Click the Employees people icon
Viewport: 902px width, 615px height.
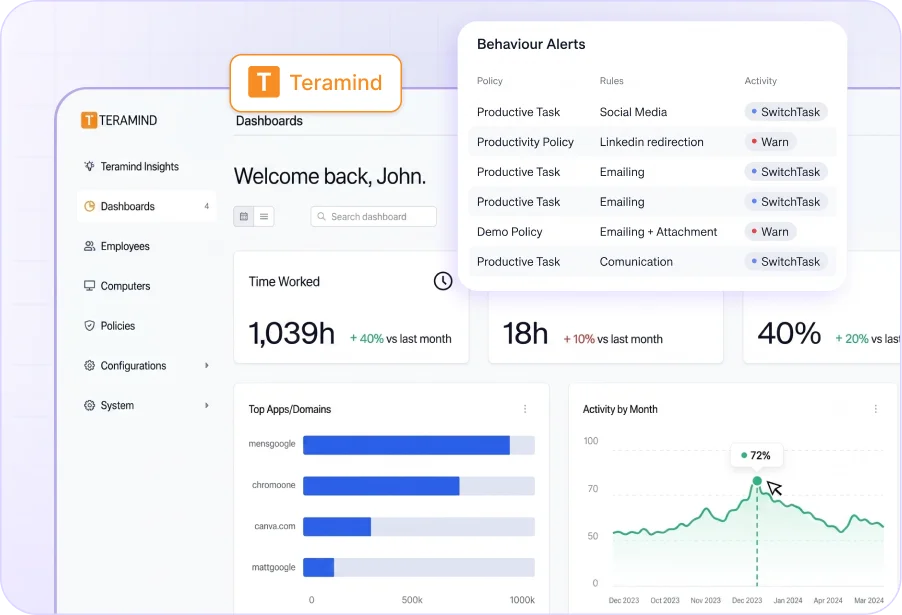pos(89,246)
